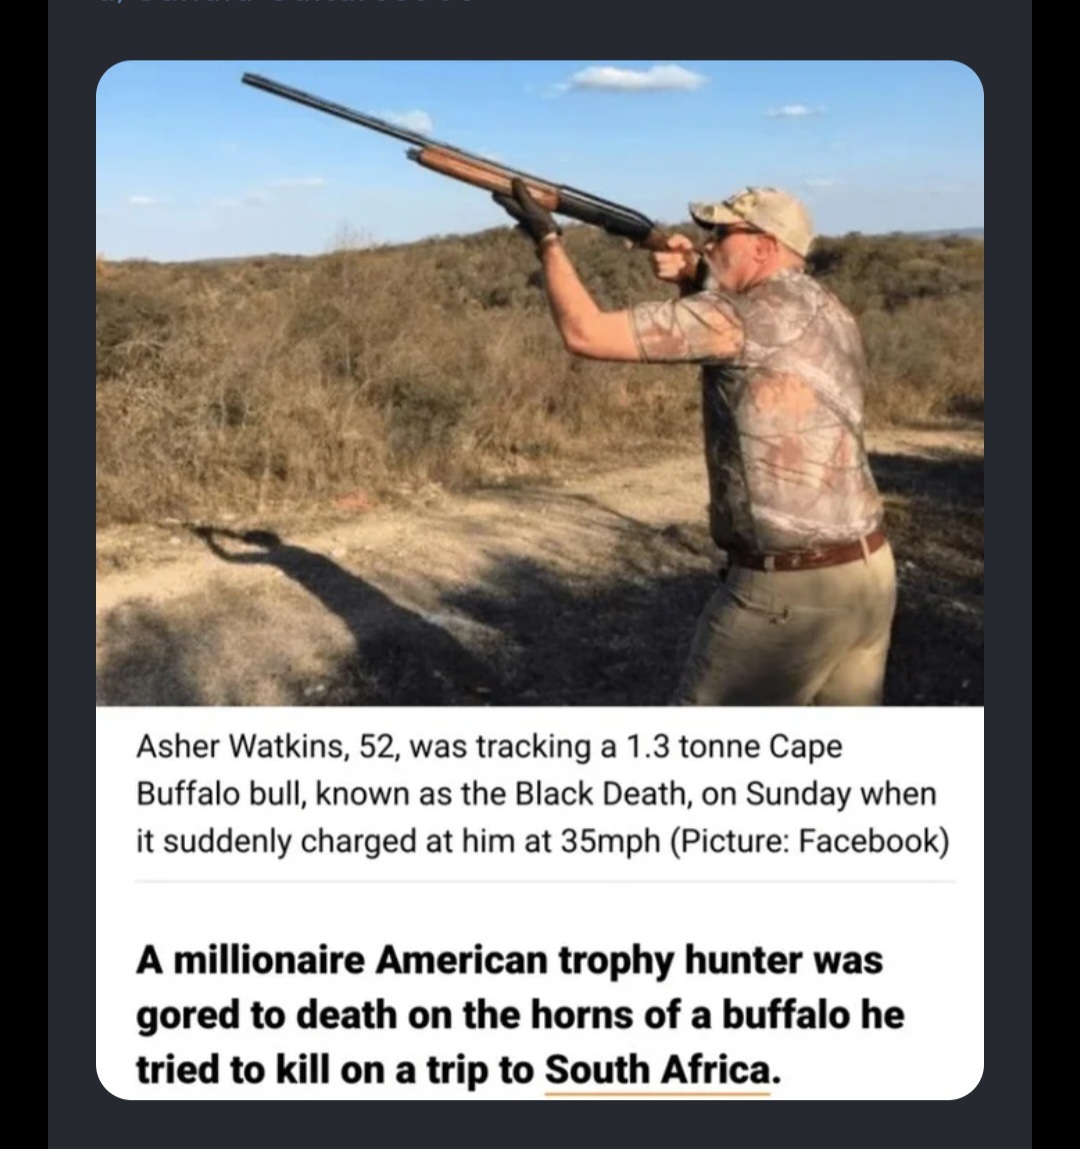This screenshot has height=1149, width=1080.
Task: Click the Asher Watkins caption text
Action: [x=542, y=794]
